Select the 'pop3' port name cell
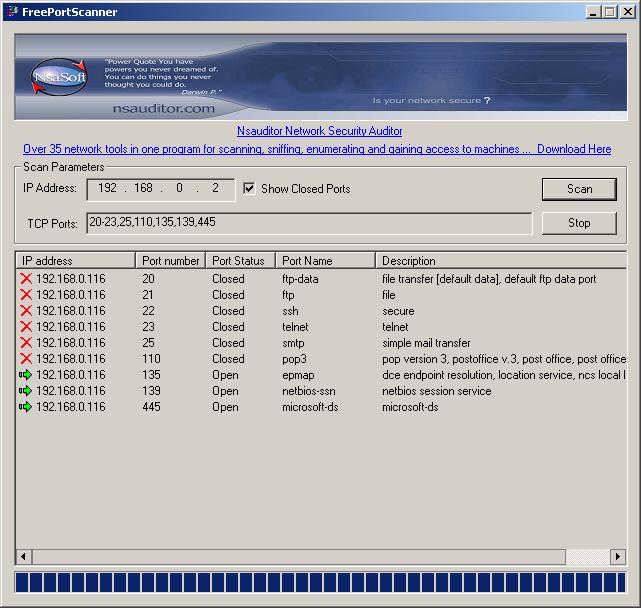 294,359
